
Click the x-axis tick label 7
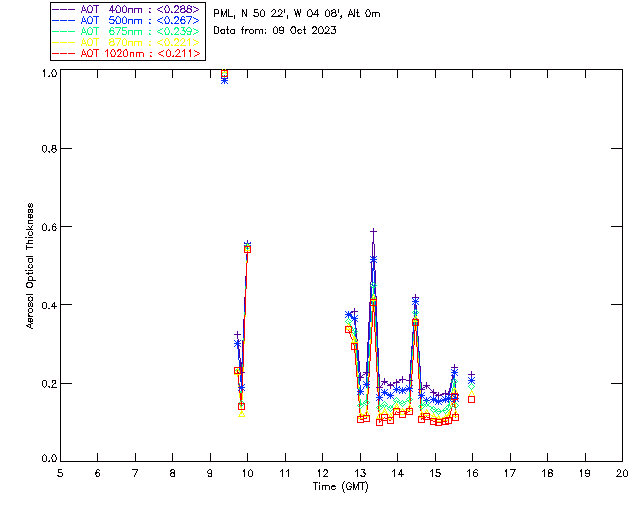(x=135, y=473)
